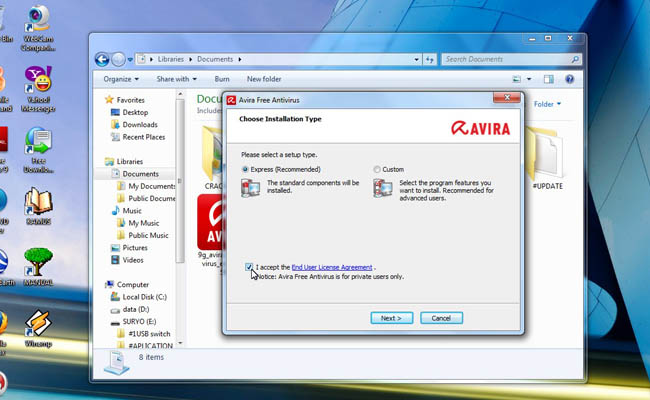650x400 pixels.
Task: Open Free Download Manager desktop shortcut
Action: pyautogui.click(x=38, y=150)
